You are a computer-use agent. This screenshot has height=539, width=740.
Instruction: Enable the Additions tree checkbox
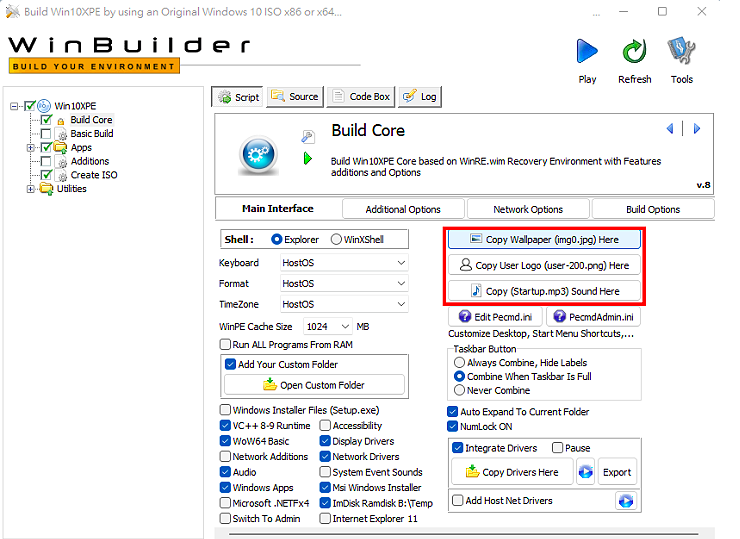[x=46, y=161]
